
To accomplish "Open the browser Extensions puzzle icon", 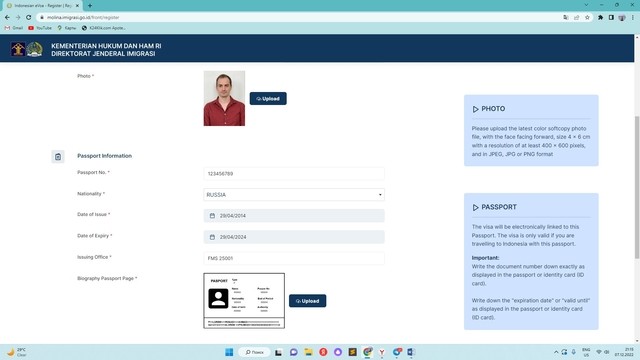I will point(600,18).
